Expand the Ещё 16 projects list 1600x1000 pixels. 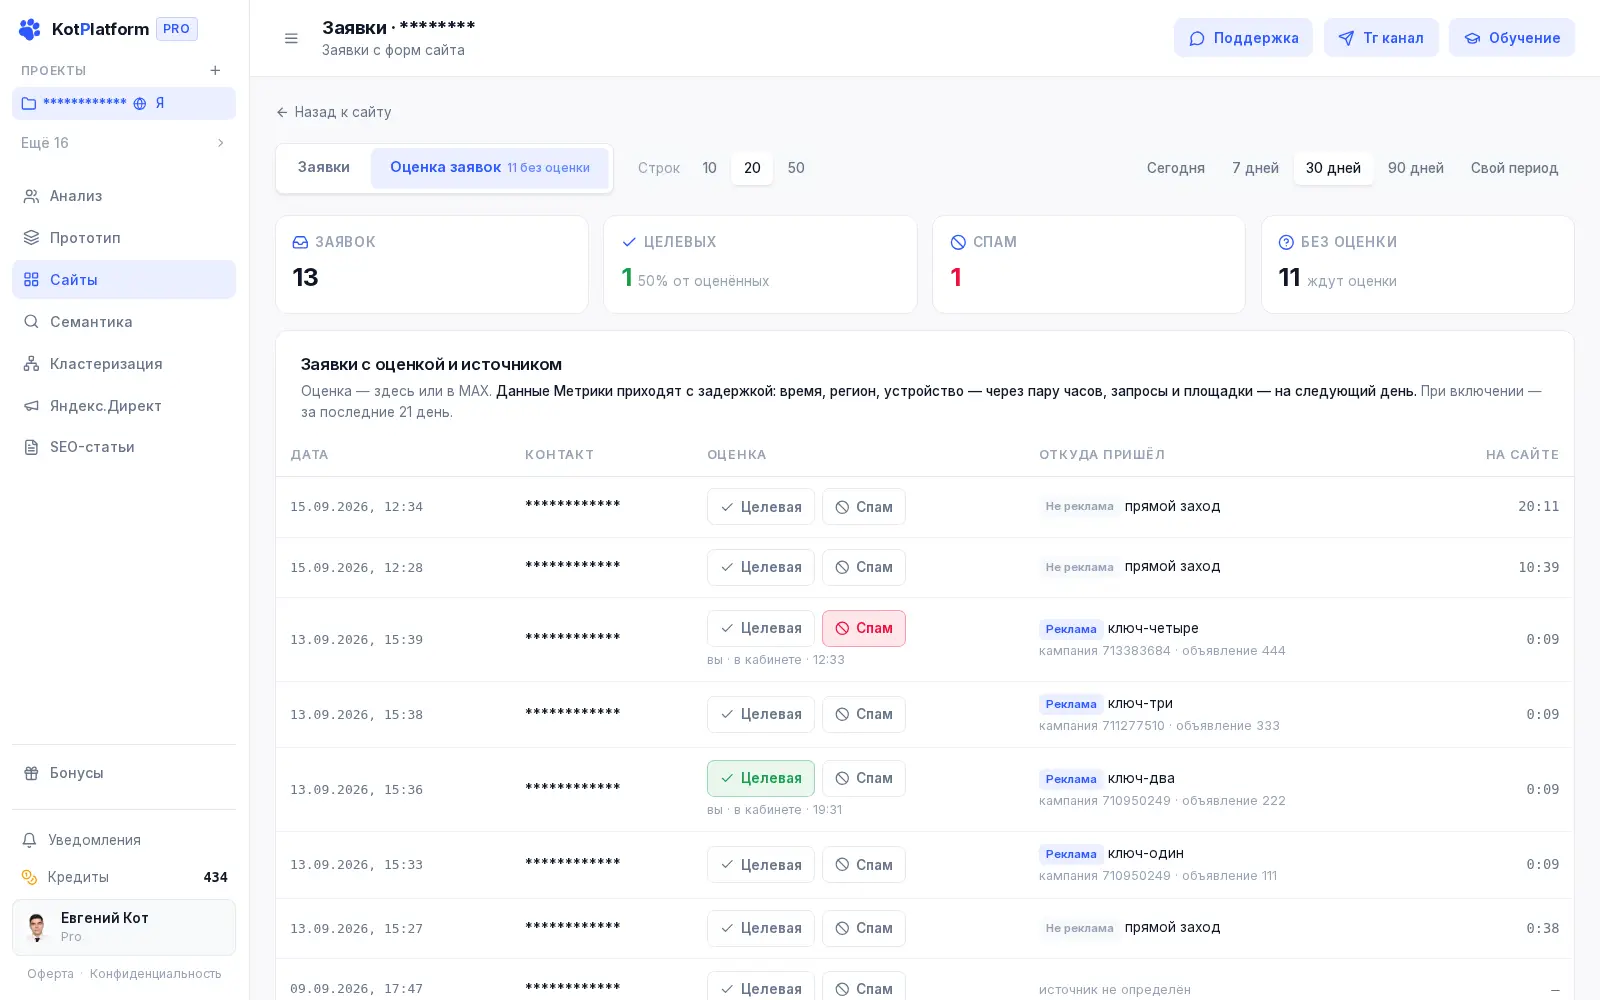[x=124, y=143]
